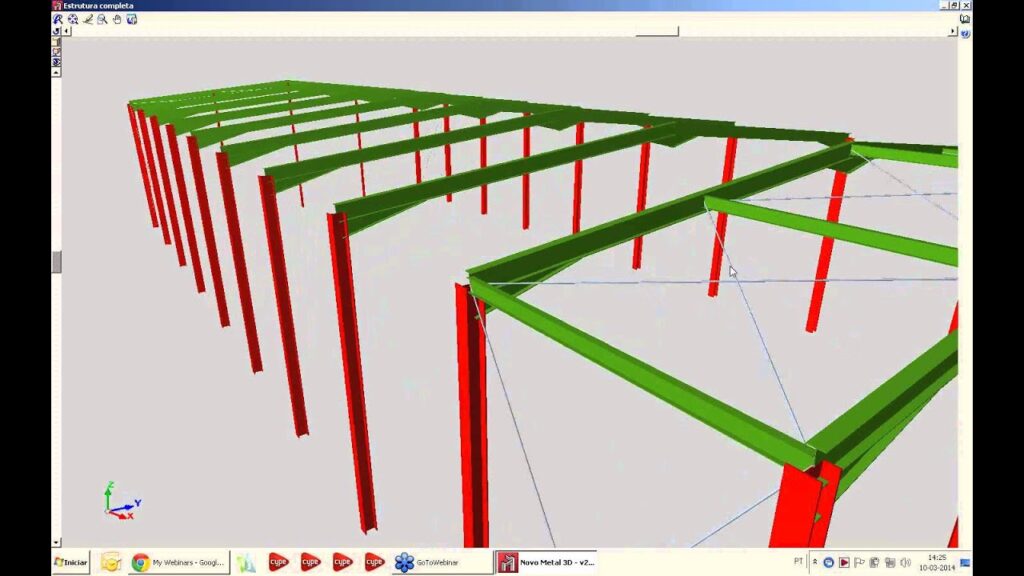Click left arrow on horizontal scrollbar
Screen dimensions: 1024x576
click(67, 31)
